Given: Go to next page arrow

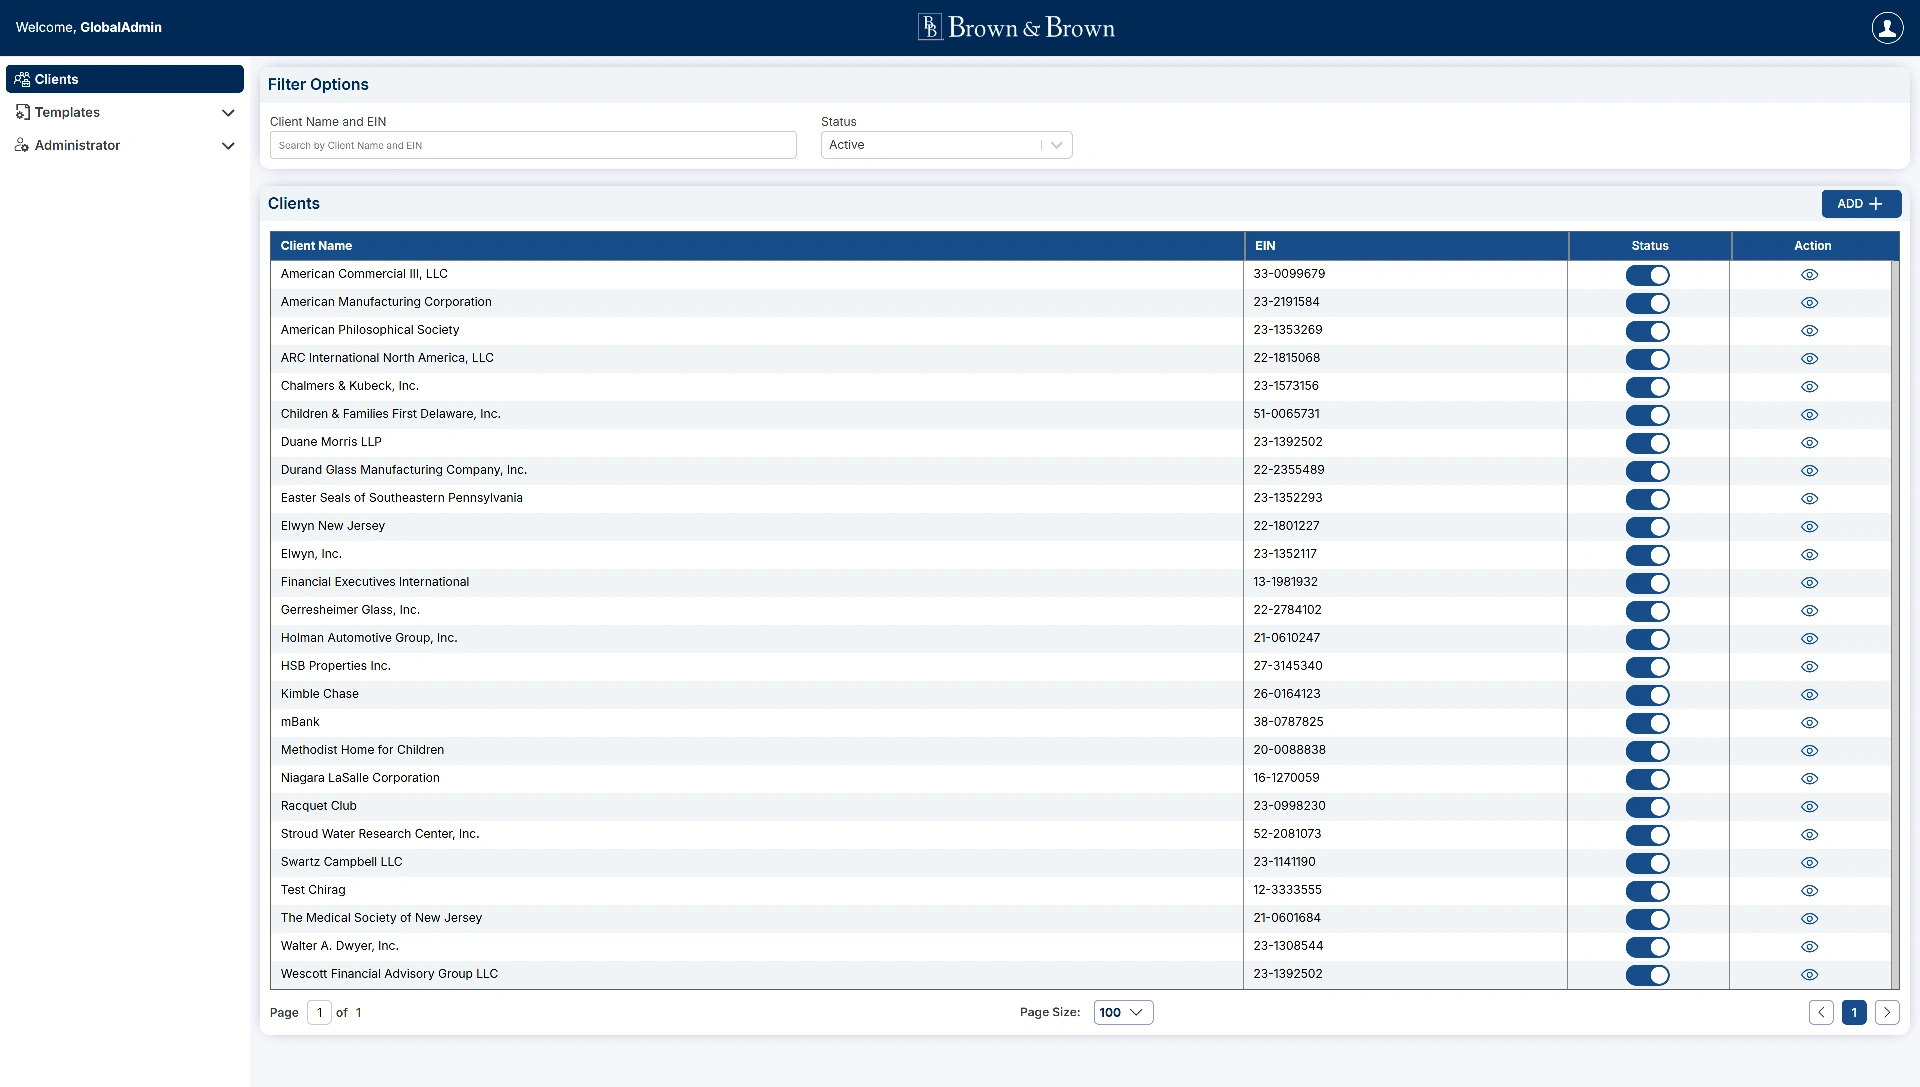Looking at the screenshot, I should (x=1887, y=1013).
